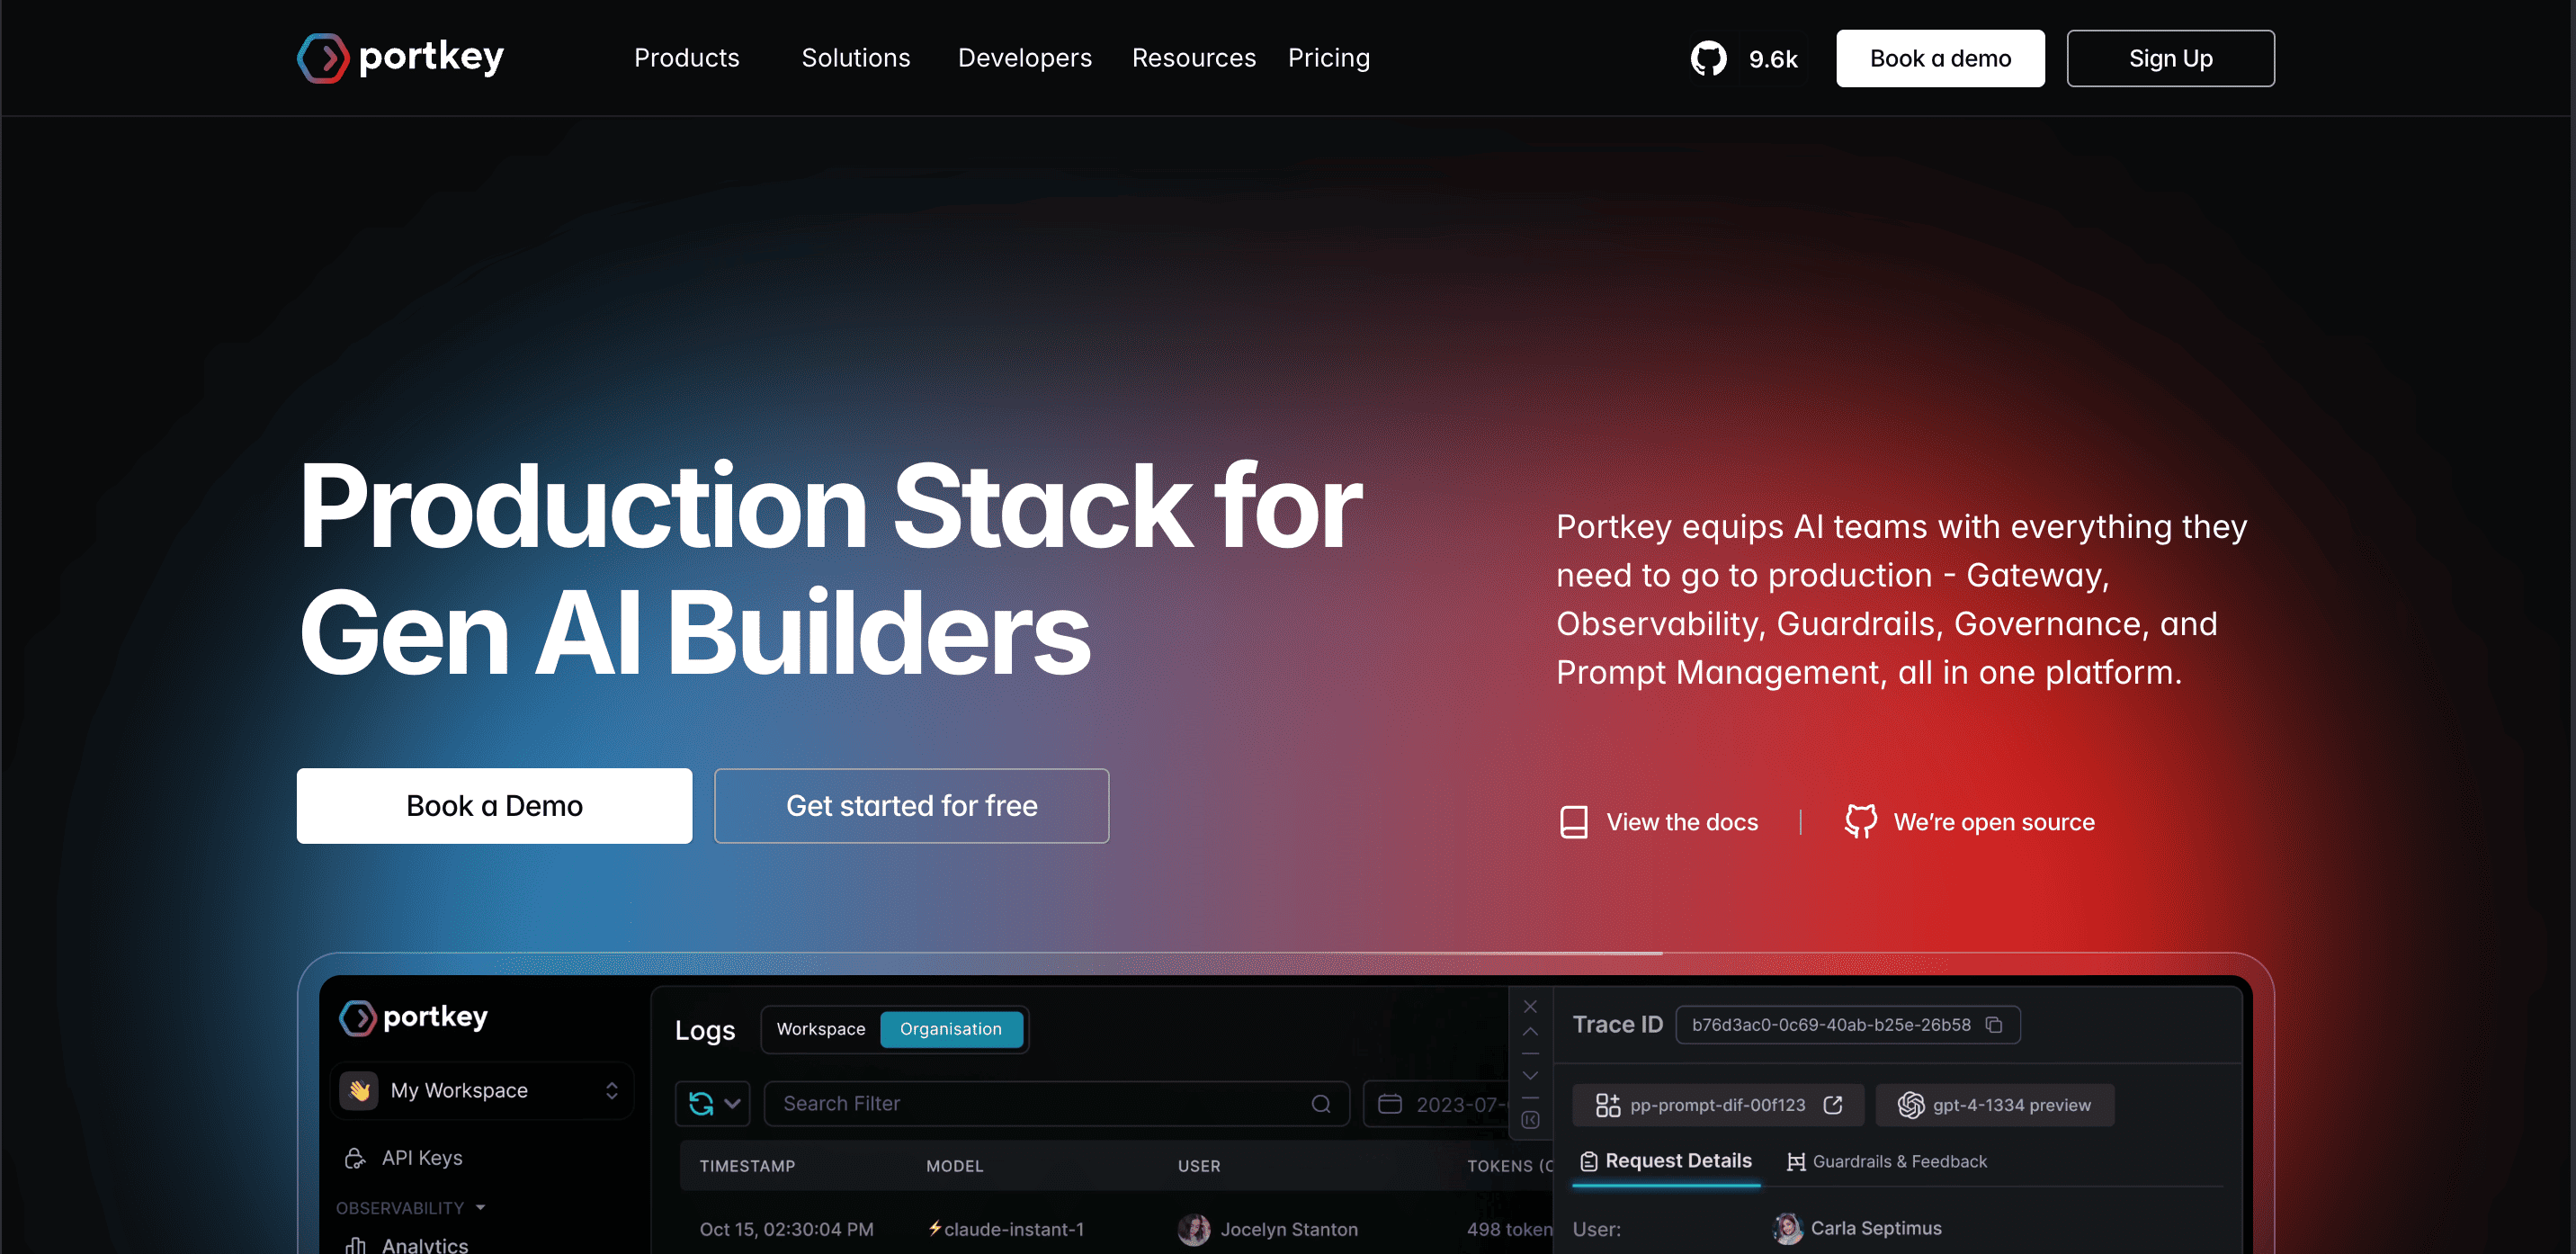2576x1254 pixels.
Task: Close the trace panel with X icon
Action: click(x=1530, y=1006)
